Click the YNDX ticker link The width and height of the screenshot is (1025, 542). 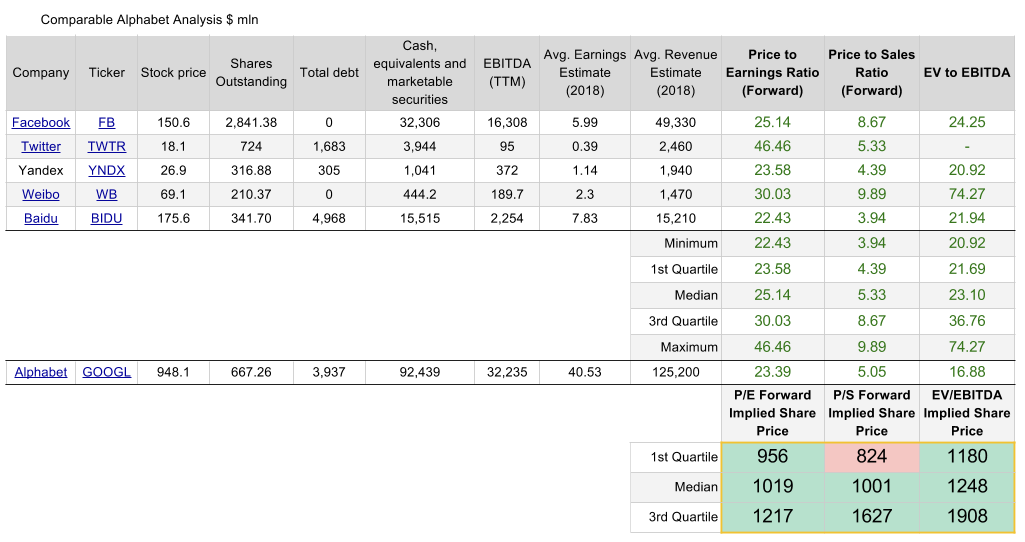[106, 171]
